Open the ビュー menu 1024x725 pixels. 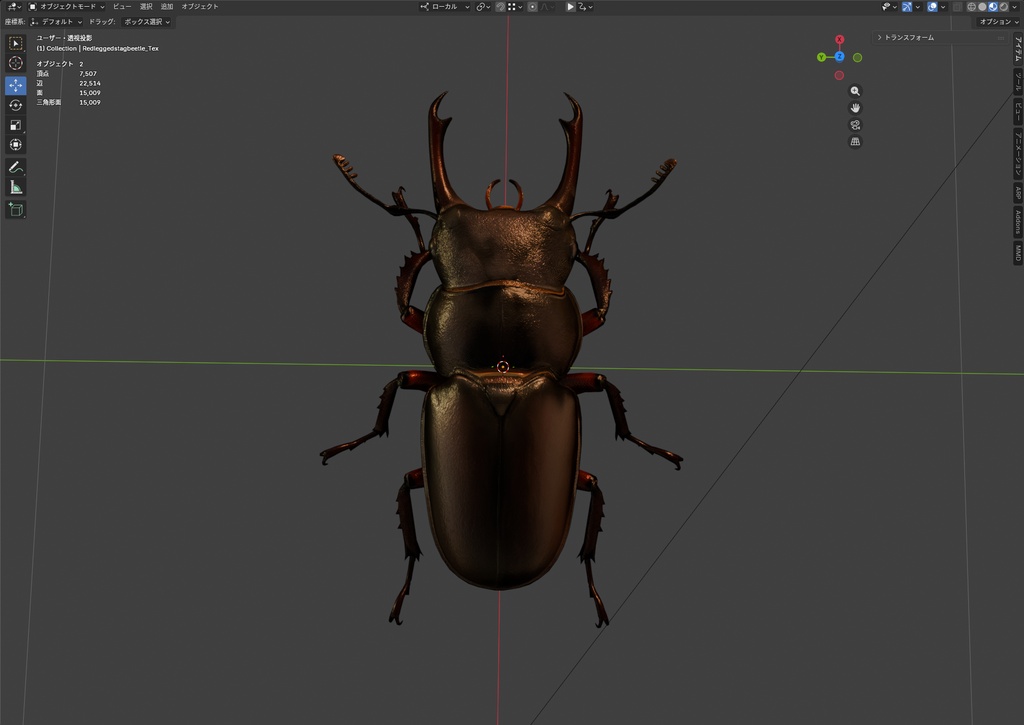pos(122,7)
